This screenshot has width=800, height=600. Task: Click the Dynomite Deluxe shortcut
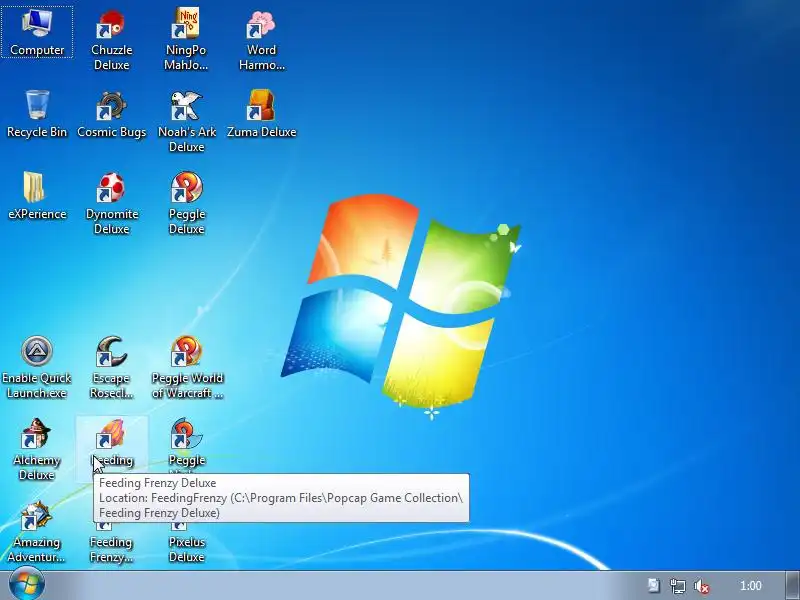[112, 203]
